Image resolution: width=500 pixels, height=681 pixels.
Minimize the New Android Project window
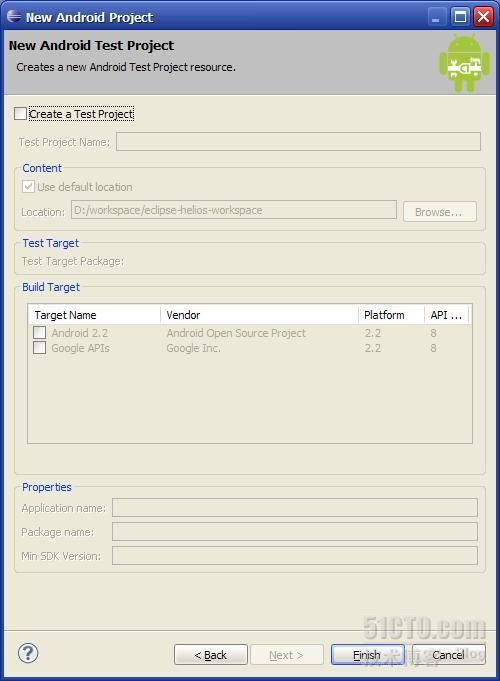pos(435,17)
